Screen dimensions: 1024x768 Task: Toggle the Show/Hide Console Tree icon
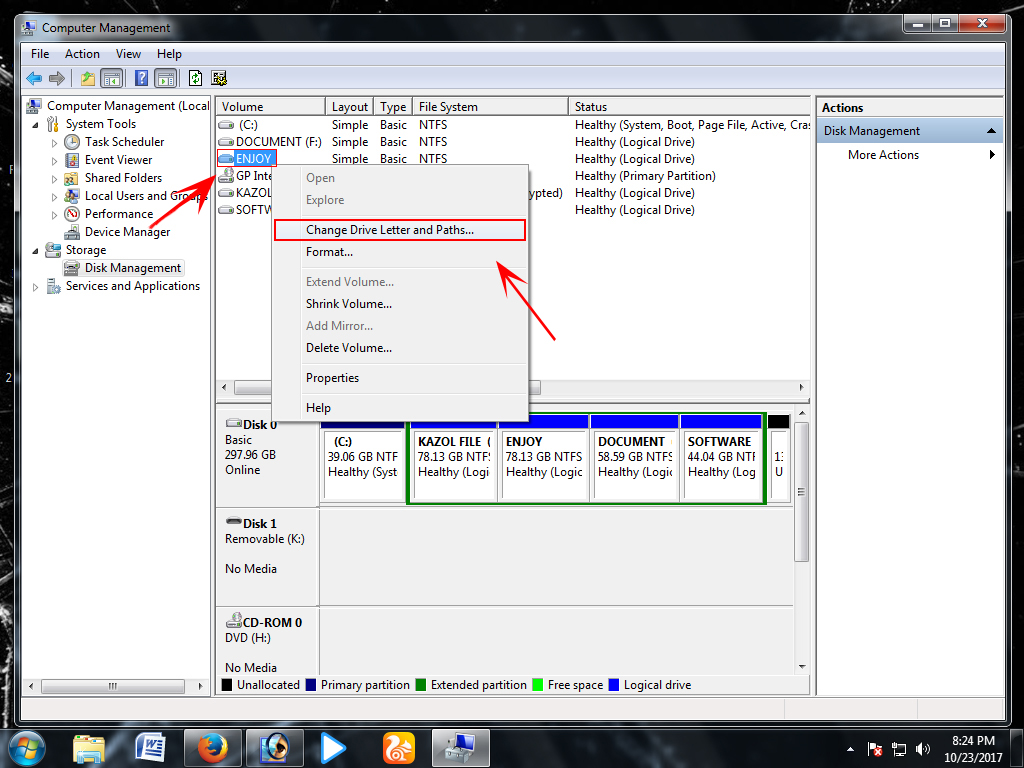pyautogui.click(x=112, y=79)
